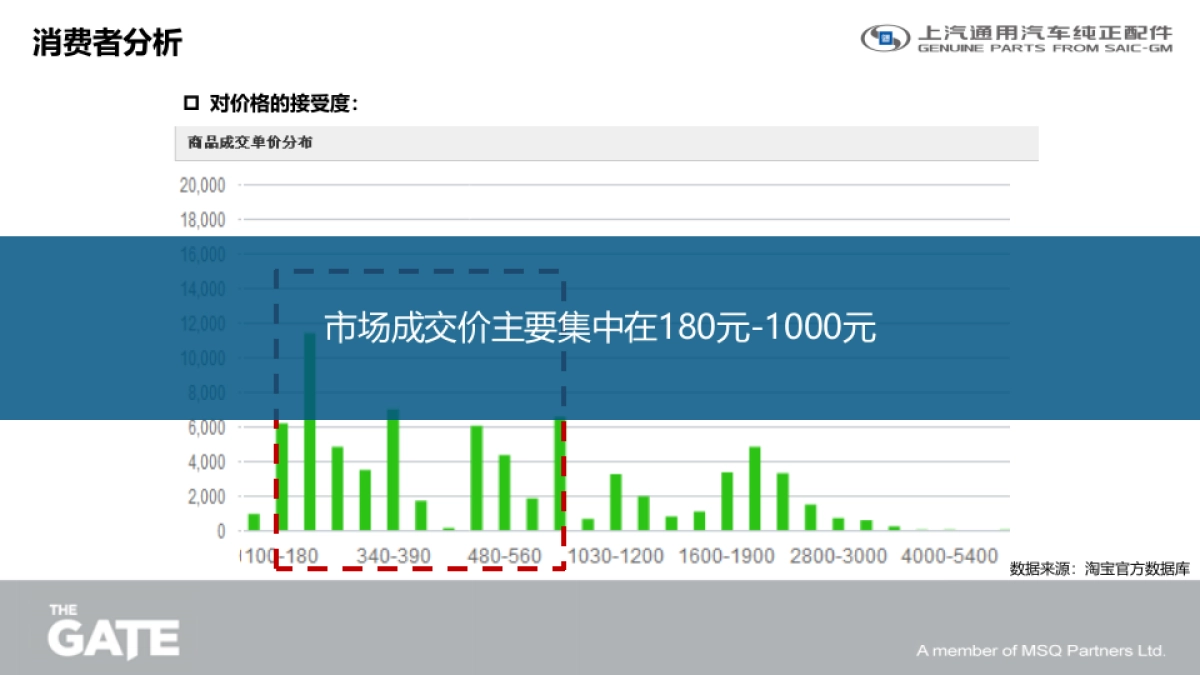Select the small blue square inside the SAIC-GM emblem
The width and height of the screenshot is (1200, 675).
pos(884,39)
